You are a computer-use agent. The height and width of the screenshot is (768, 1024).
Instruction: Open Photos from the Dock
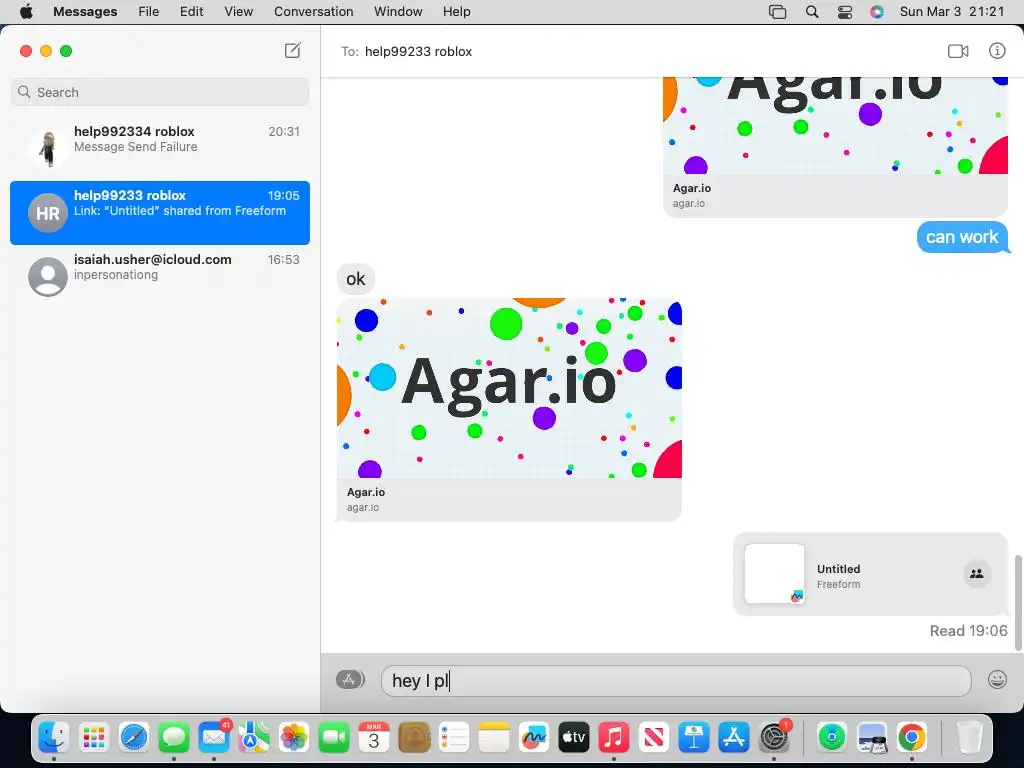click(294, 737)
